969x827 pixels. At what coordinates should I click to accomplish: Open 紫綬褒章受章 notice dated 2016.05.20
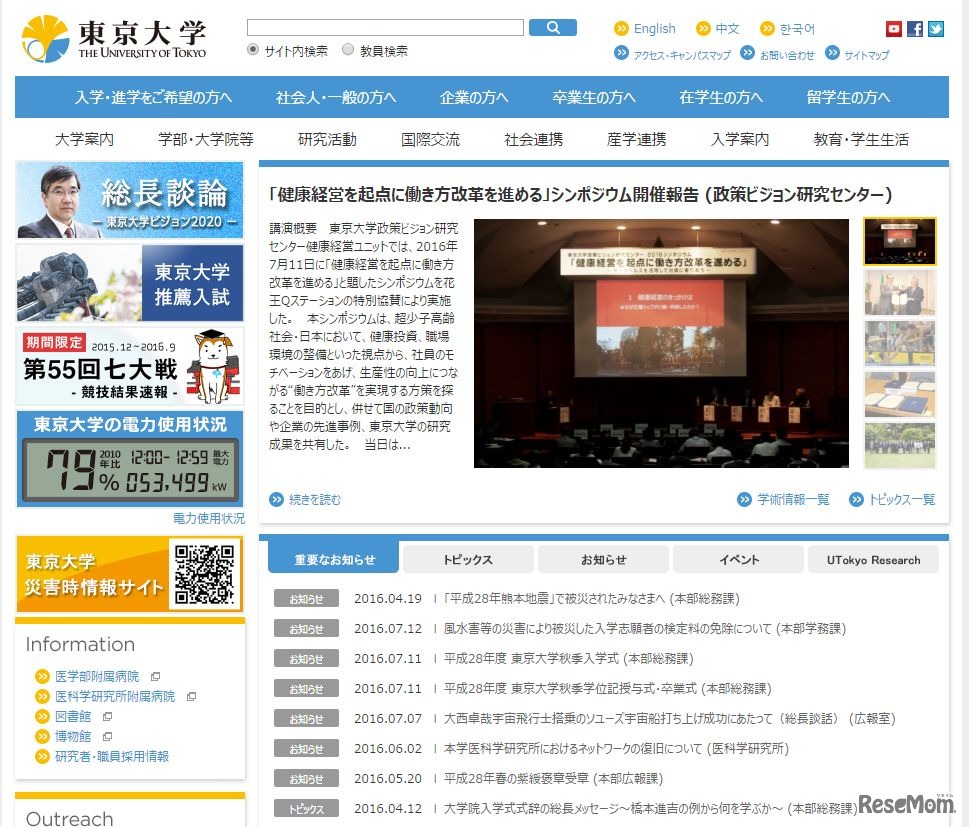553,779
